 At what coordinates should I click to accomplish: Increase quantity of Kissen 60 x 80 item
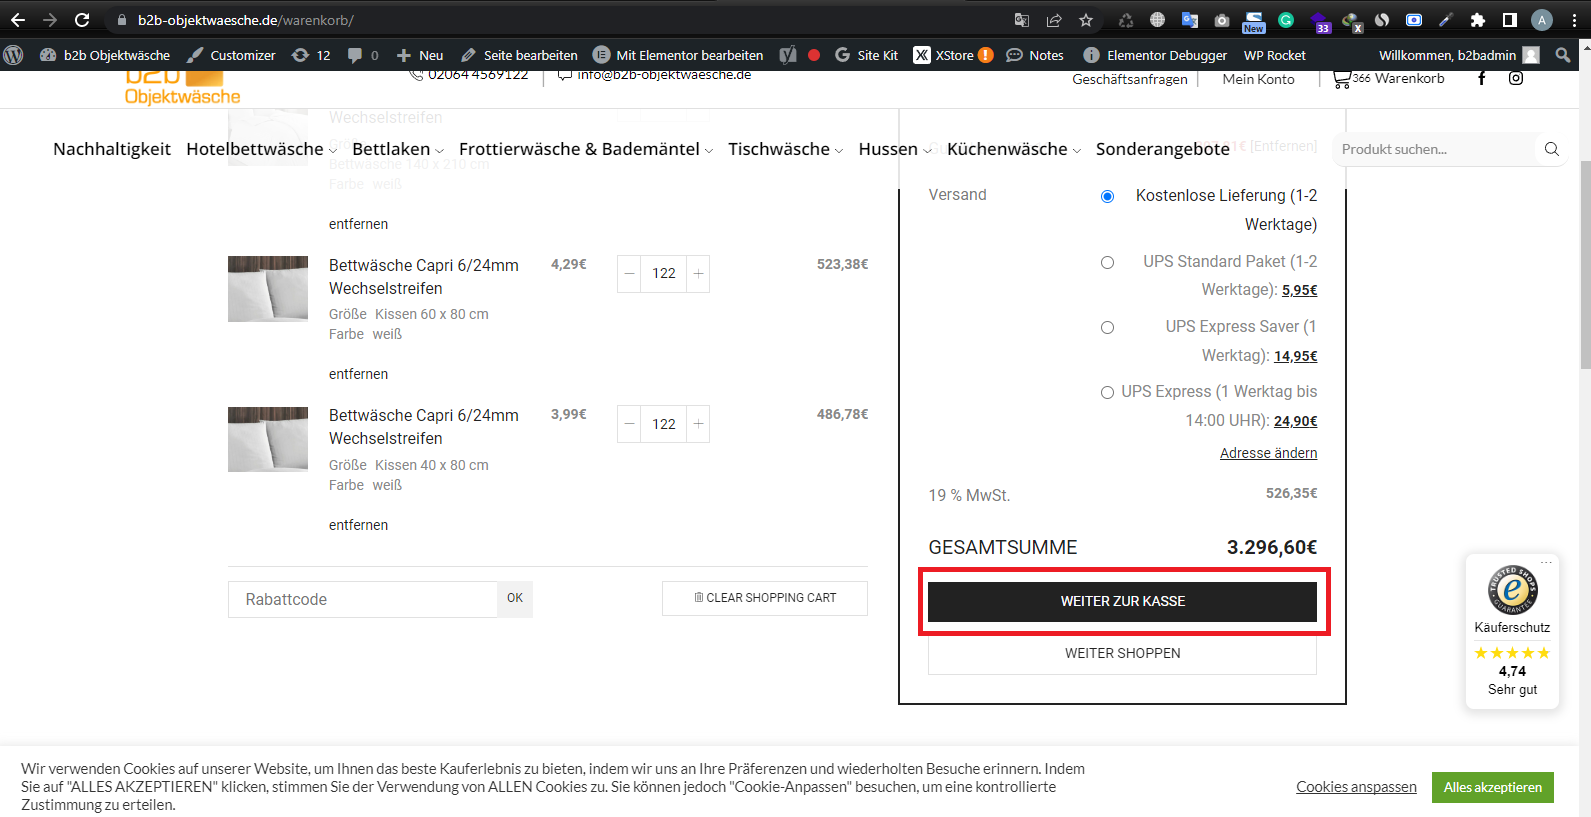[x=698, y=273]
